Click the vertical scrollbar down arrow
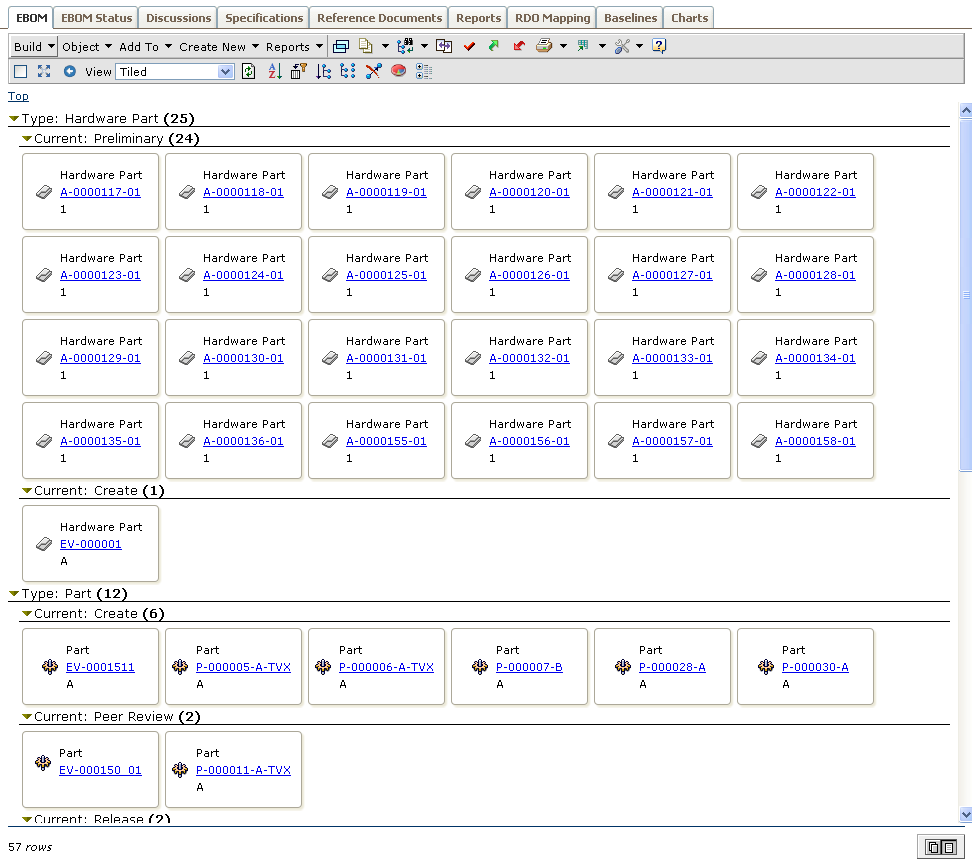Screen dimensions: 972x868 pos(965,815)
